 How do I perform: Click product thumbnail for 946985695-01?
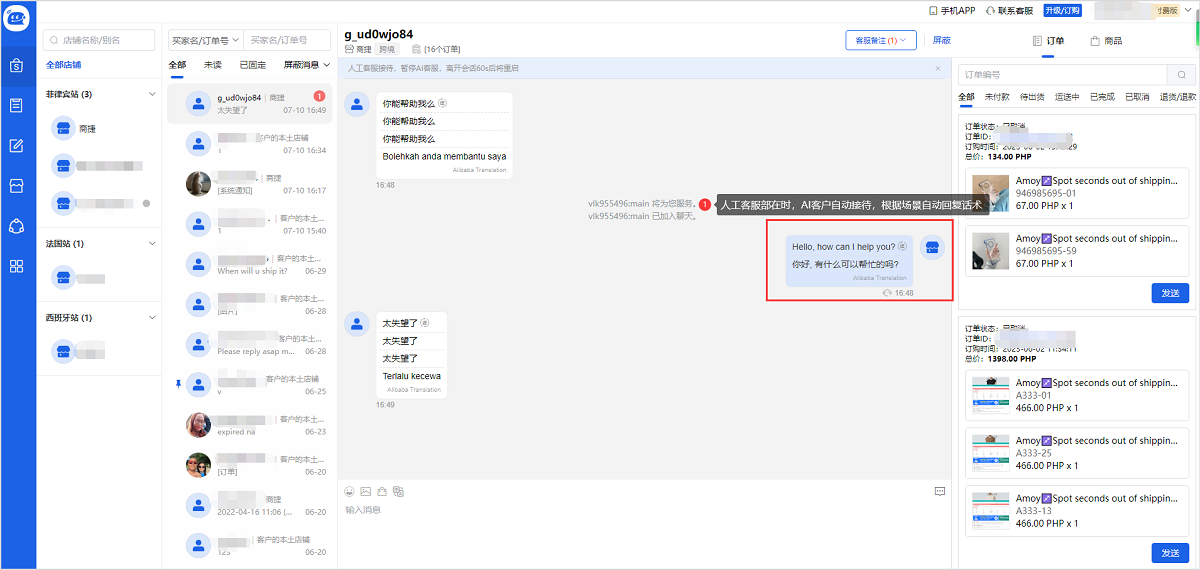[x=992, y=193]
